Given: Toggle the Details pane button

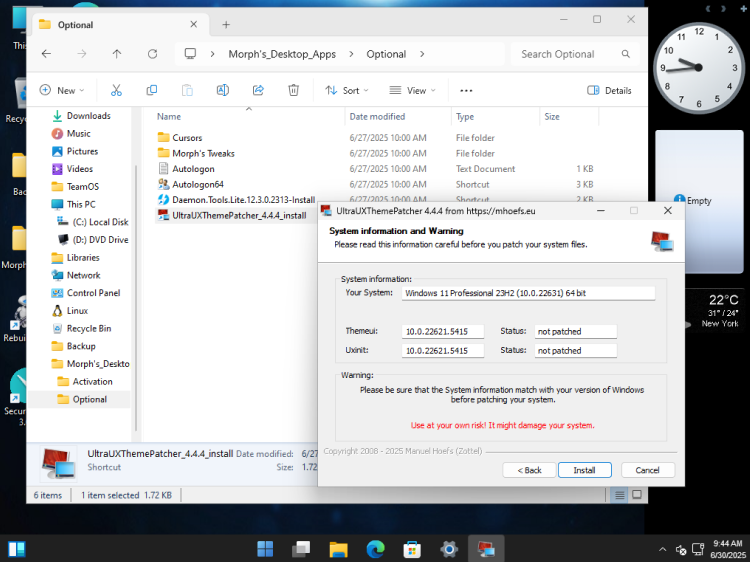Looking at the screenshot, I should pos(609,90).
